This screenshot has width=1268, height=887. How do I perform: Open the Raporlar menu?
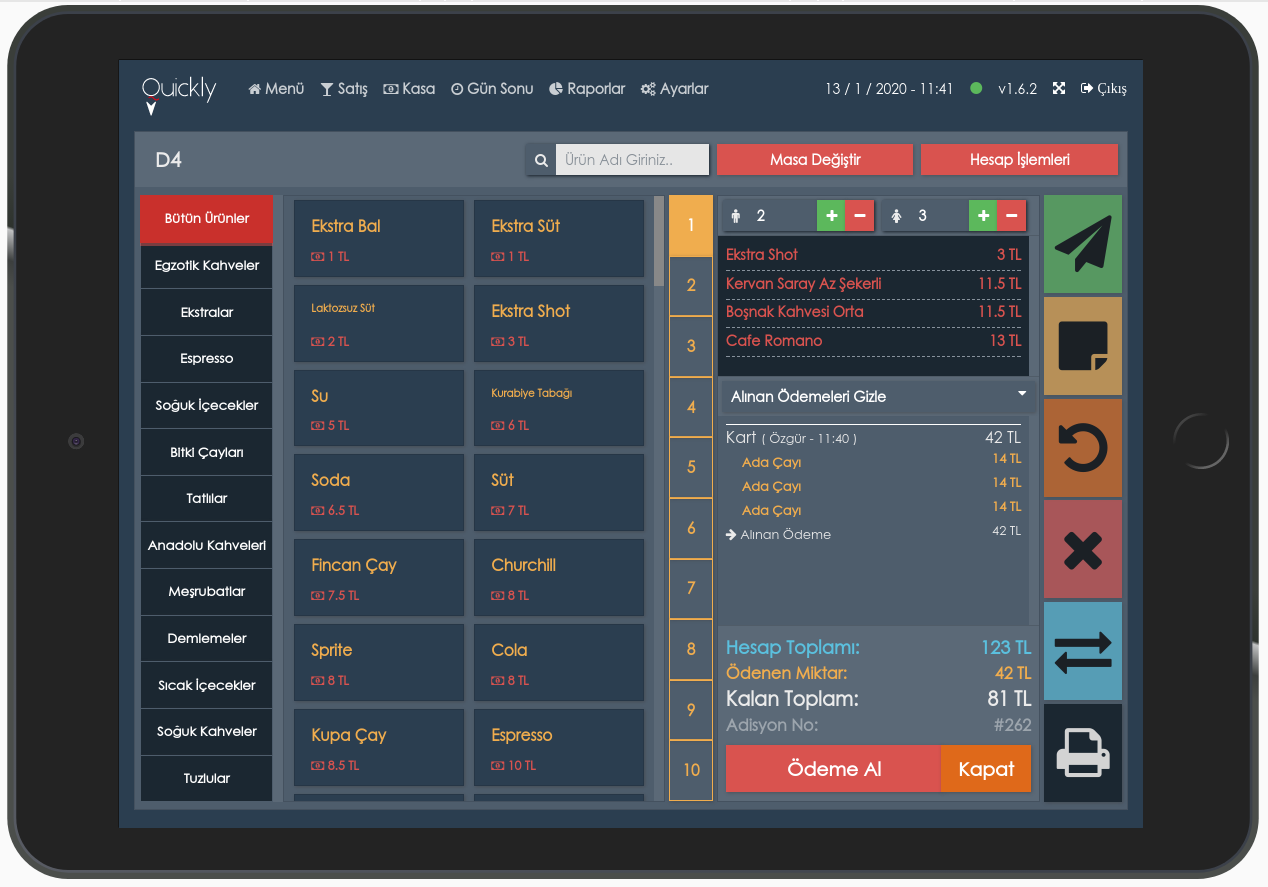(x=587, y=88)
